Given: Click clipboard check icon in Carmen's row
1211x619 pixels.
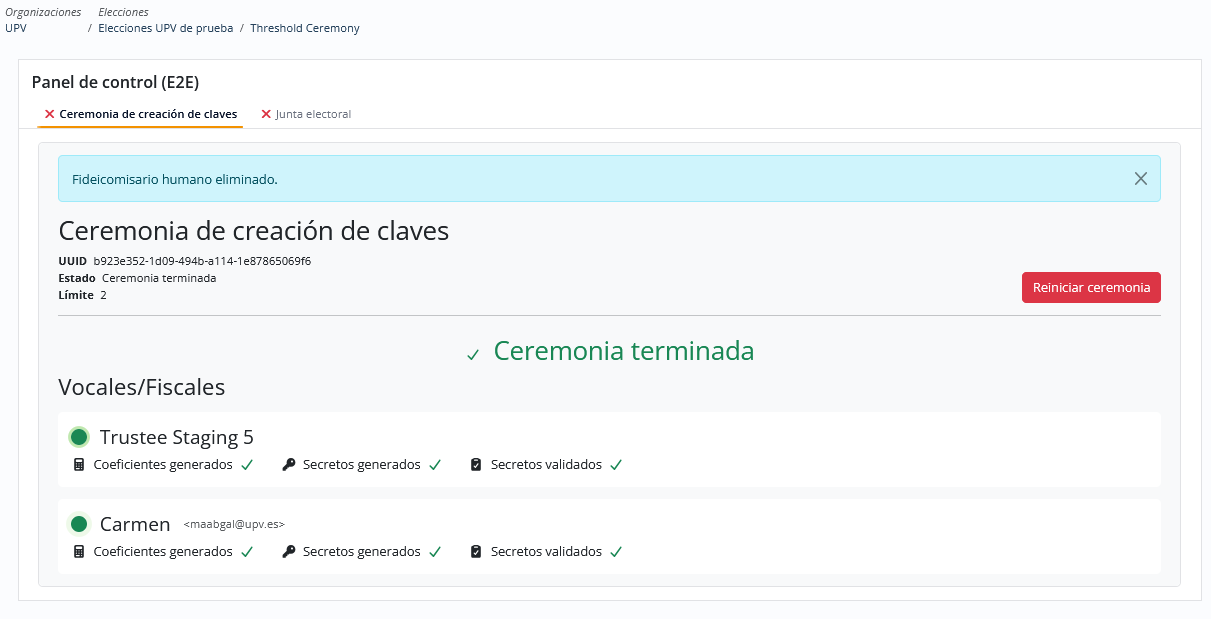Looking at the screenshot, I should [476, 552].
